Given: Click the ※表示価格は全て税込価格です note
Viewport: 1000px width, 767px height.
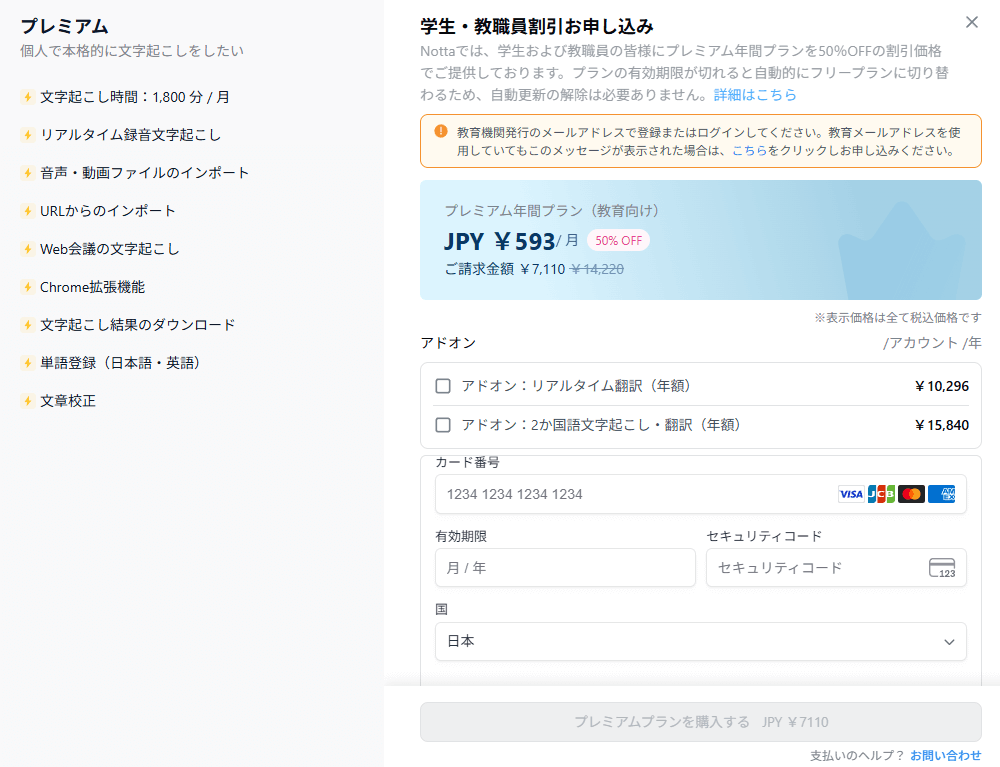Looking at the screenshot, I should (897, 318).
